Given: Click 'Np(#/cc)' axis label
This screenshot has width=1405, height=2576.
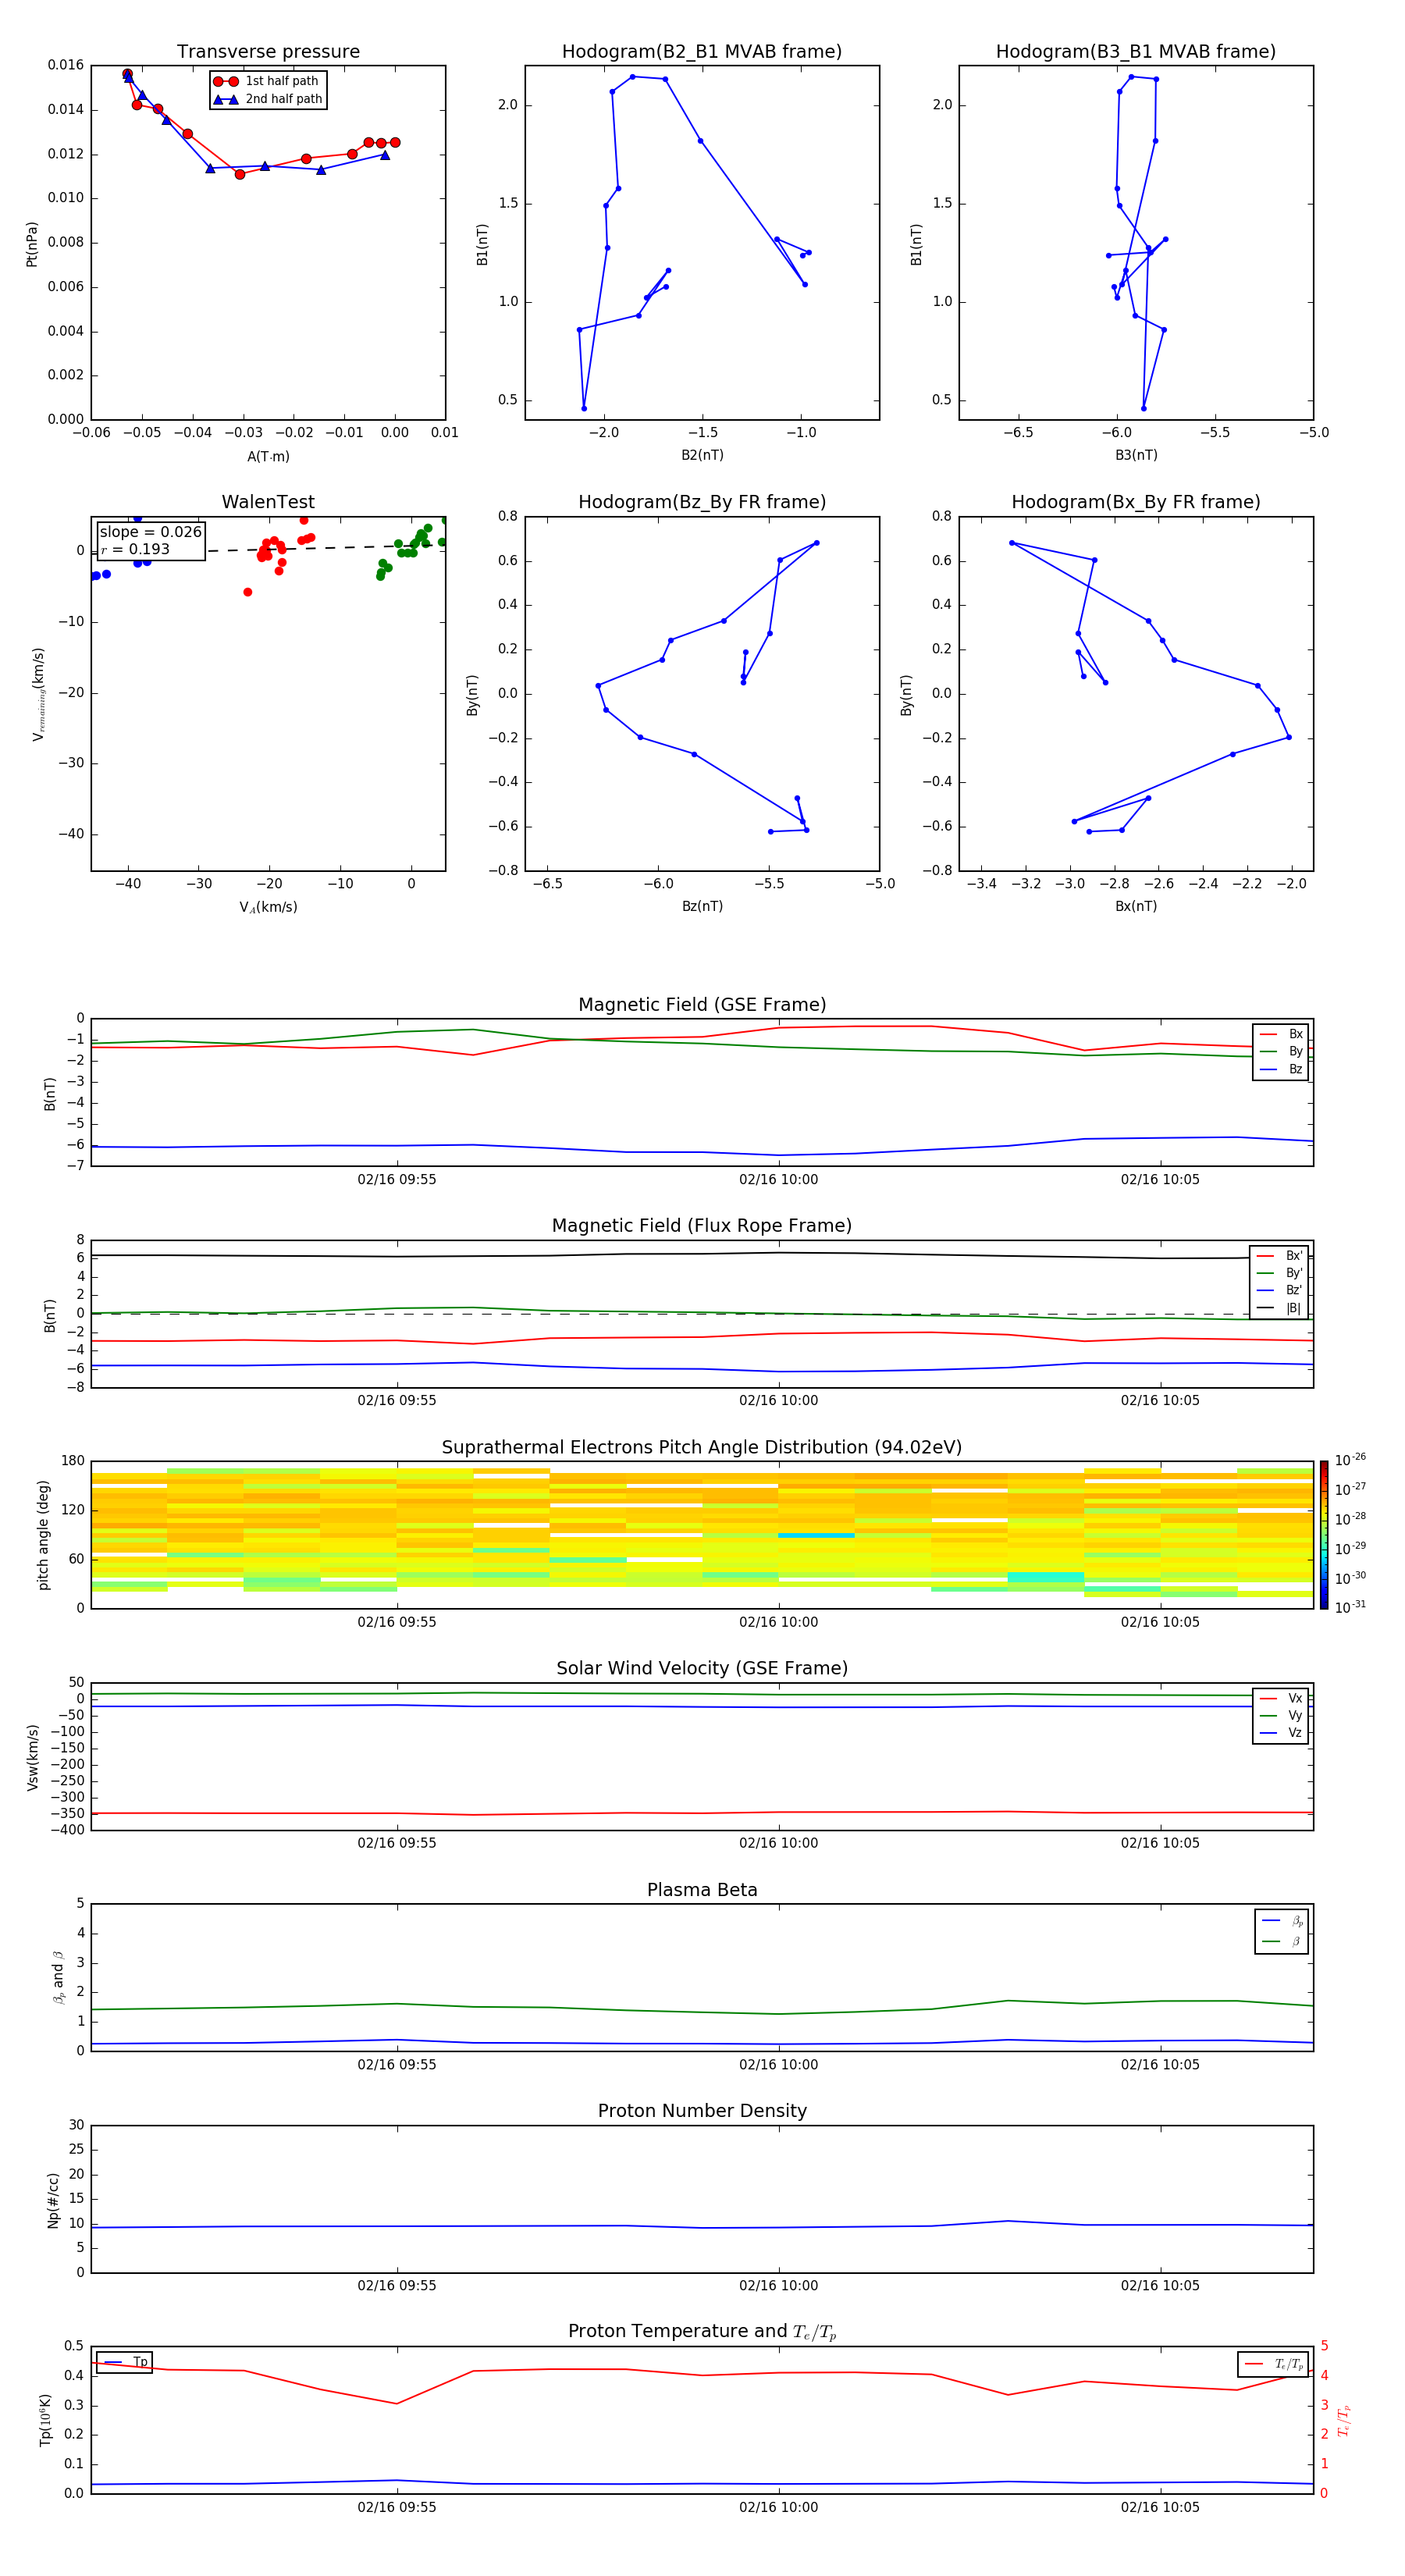Looking at the screenshot, I should point(53,2199).
